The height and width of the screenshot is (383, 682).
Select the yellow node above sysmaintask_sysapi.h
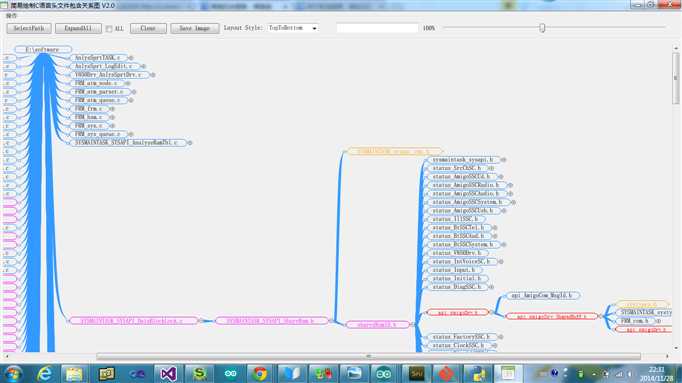[394, 151]
